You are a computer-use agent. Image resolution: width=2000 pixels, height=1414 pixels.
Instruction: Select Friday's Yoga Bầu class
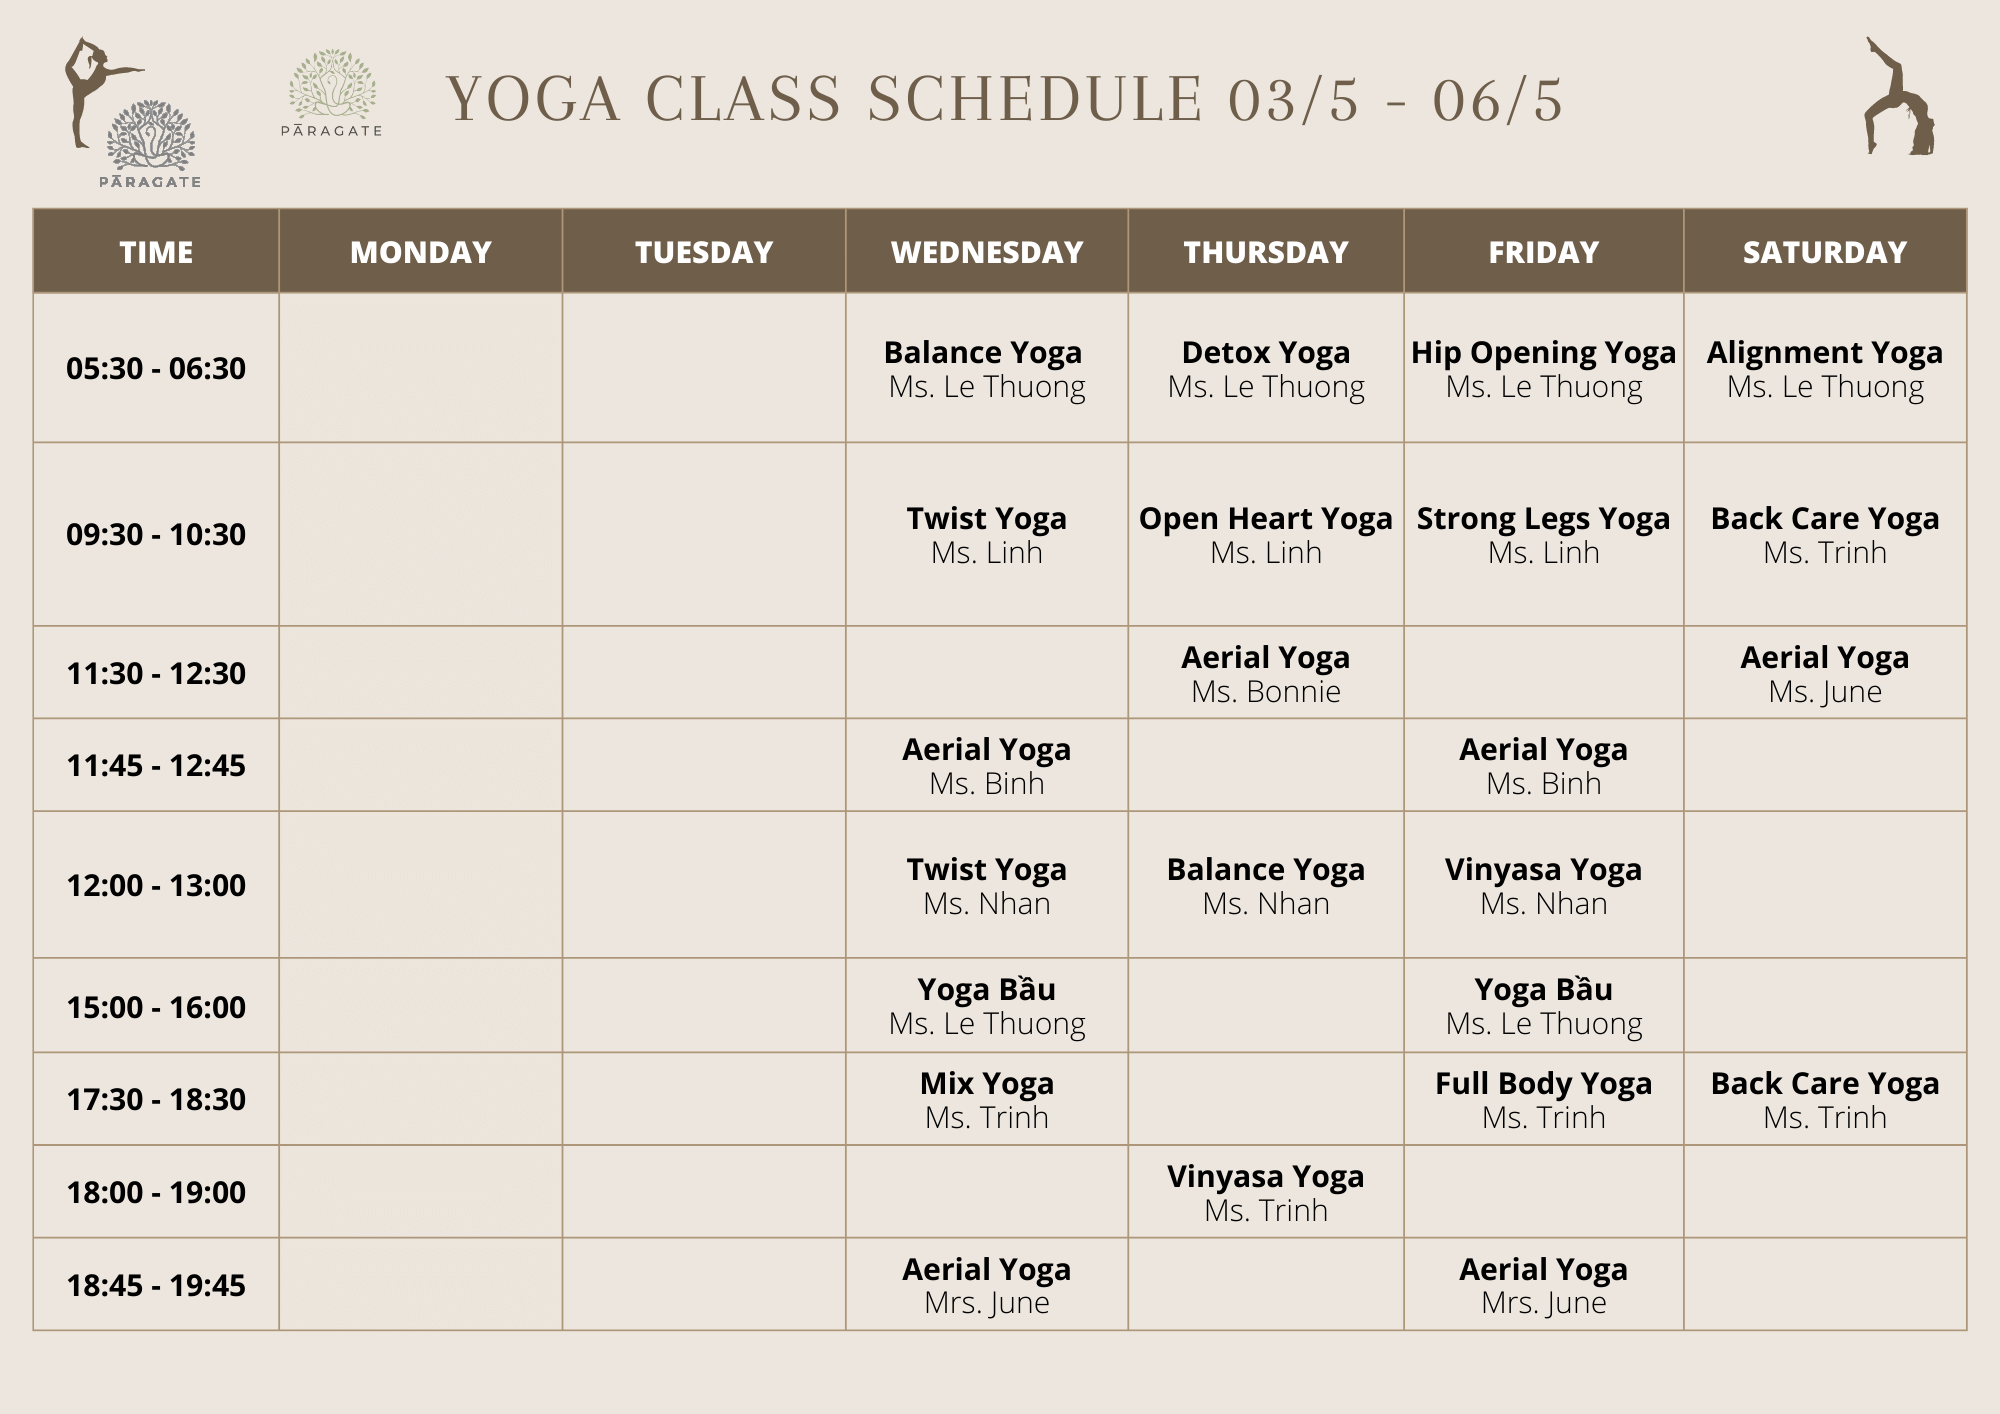(x=1544, y=1006)
